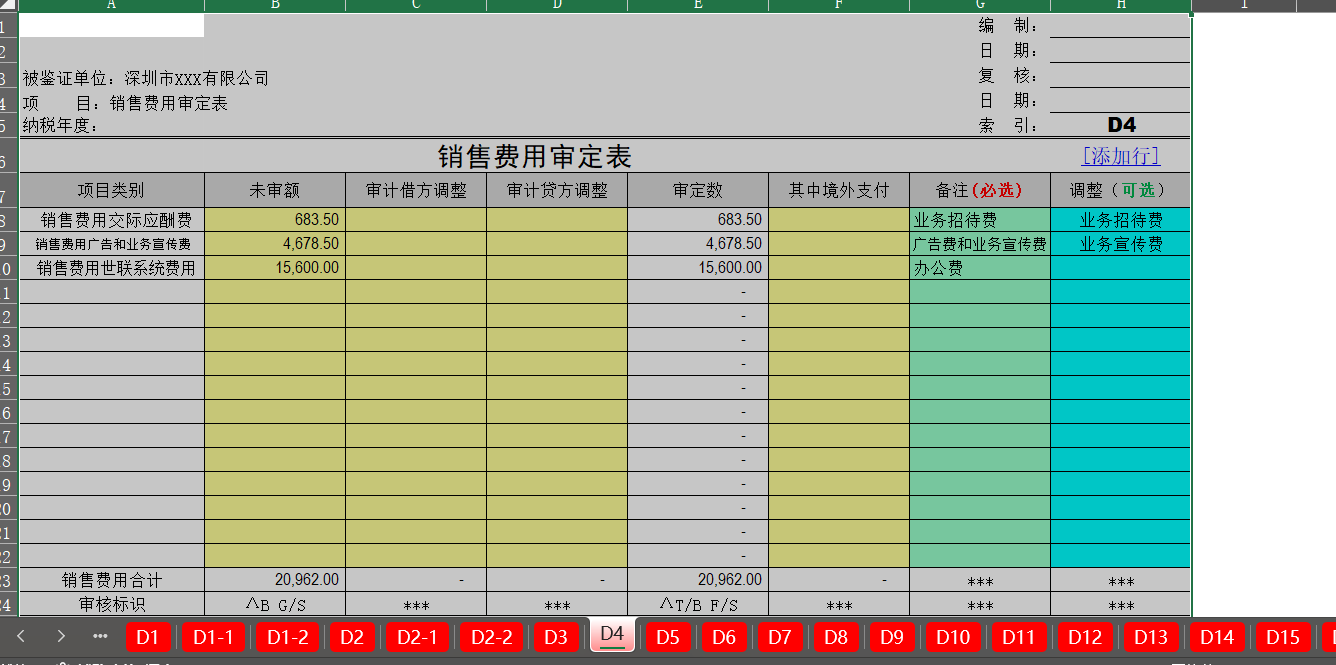Select the D3 sheet tab
The width and height of the screenshot is (1336, 665).
556,637
